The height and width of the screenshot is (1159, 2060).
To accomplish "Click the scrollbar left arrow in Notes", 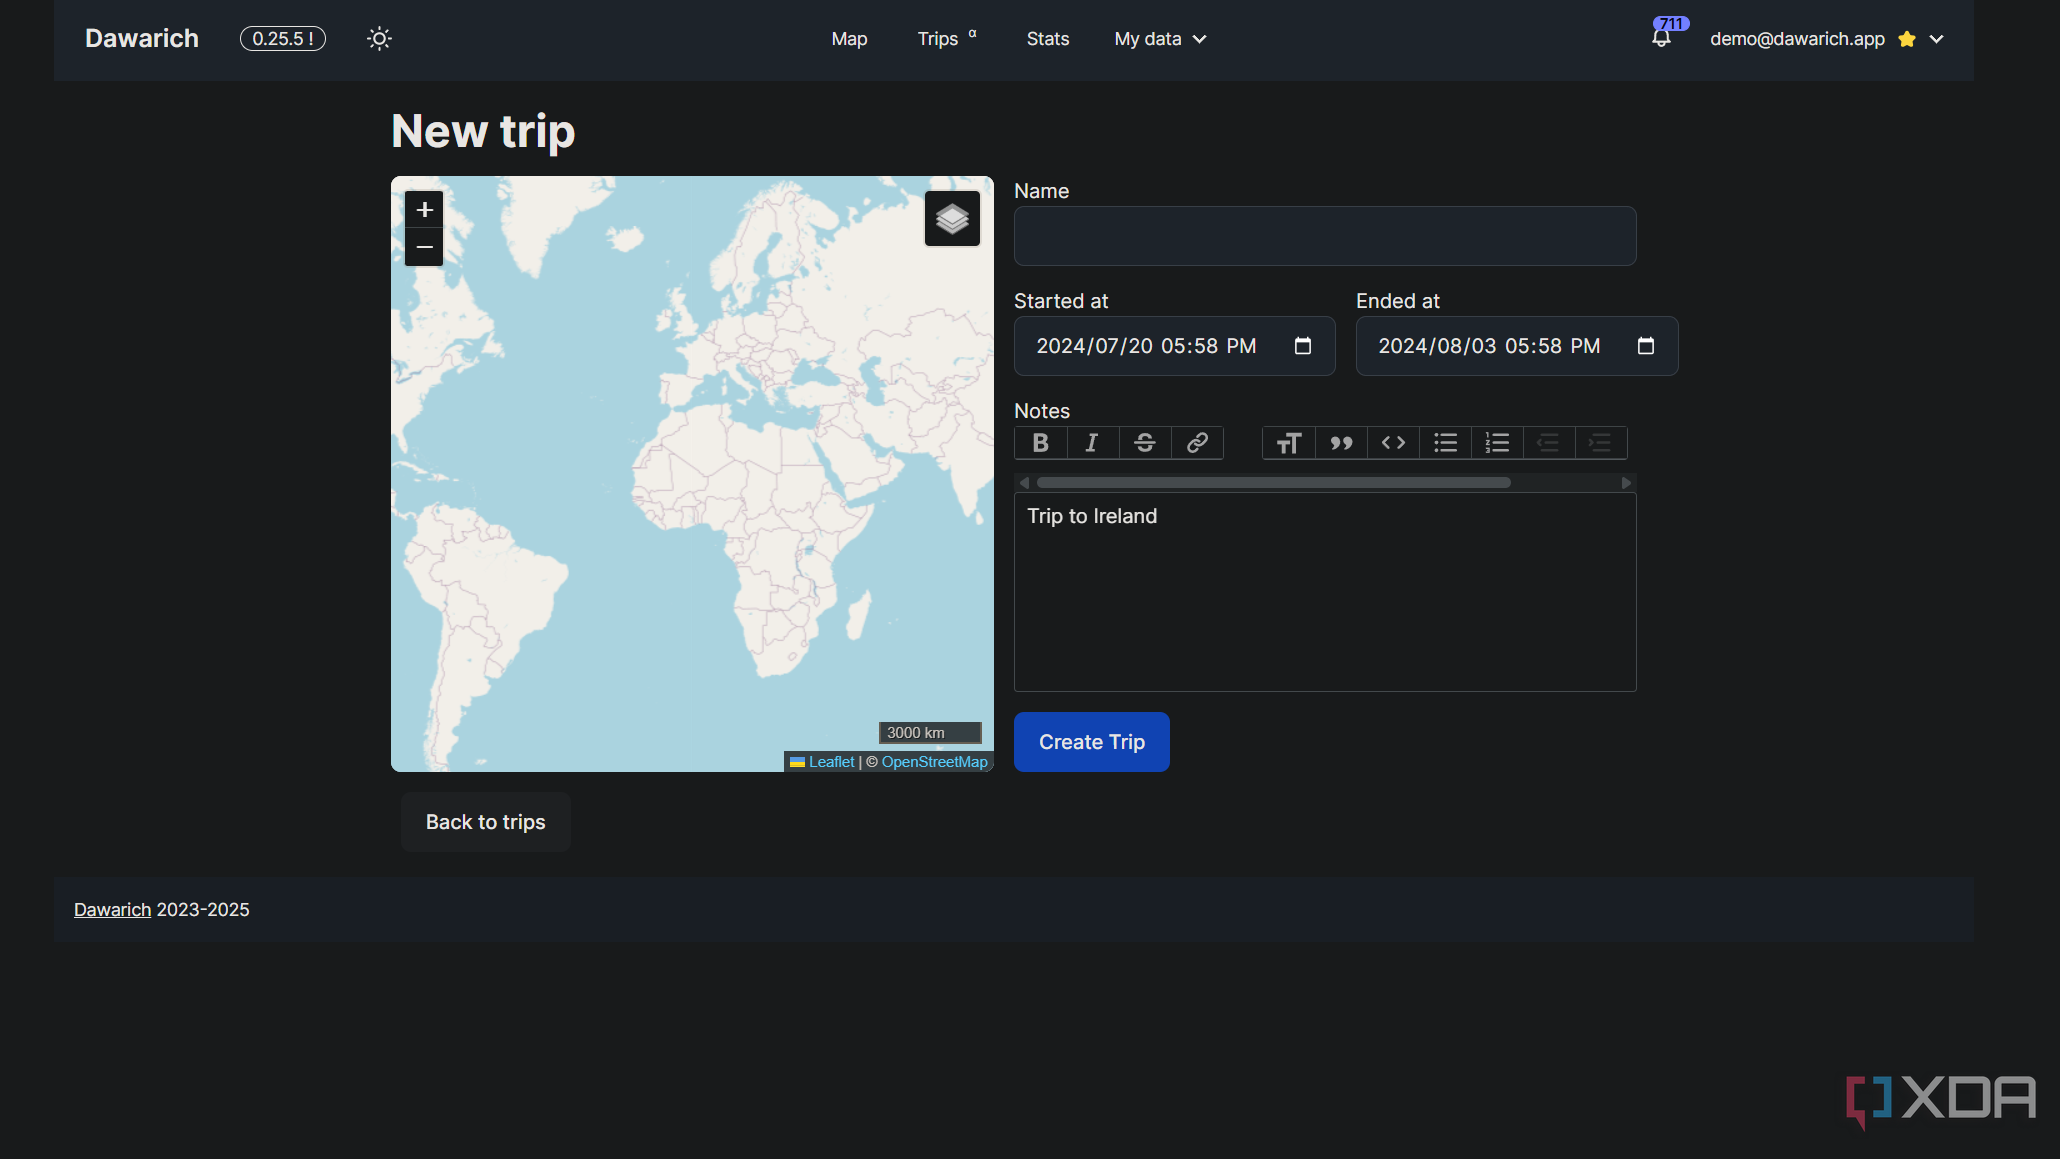I will coord(1024,483).
